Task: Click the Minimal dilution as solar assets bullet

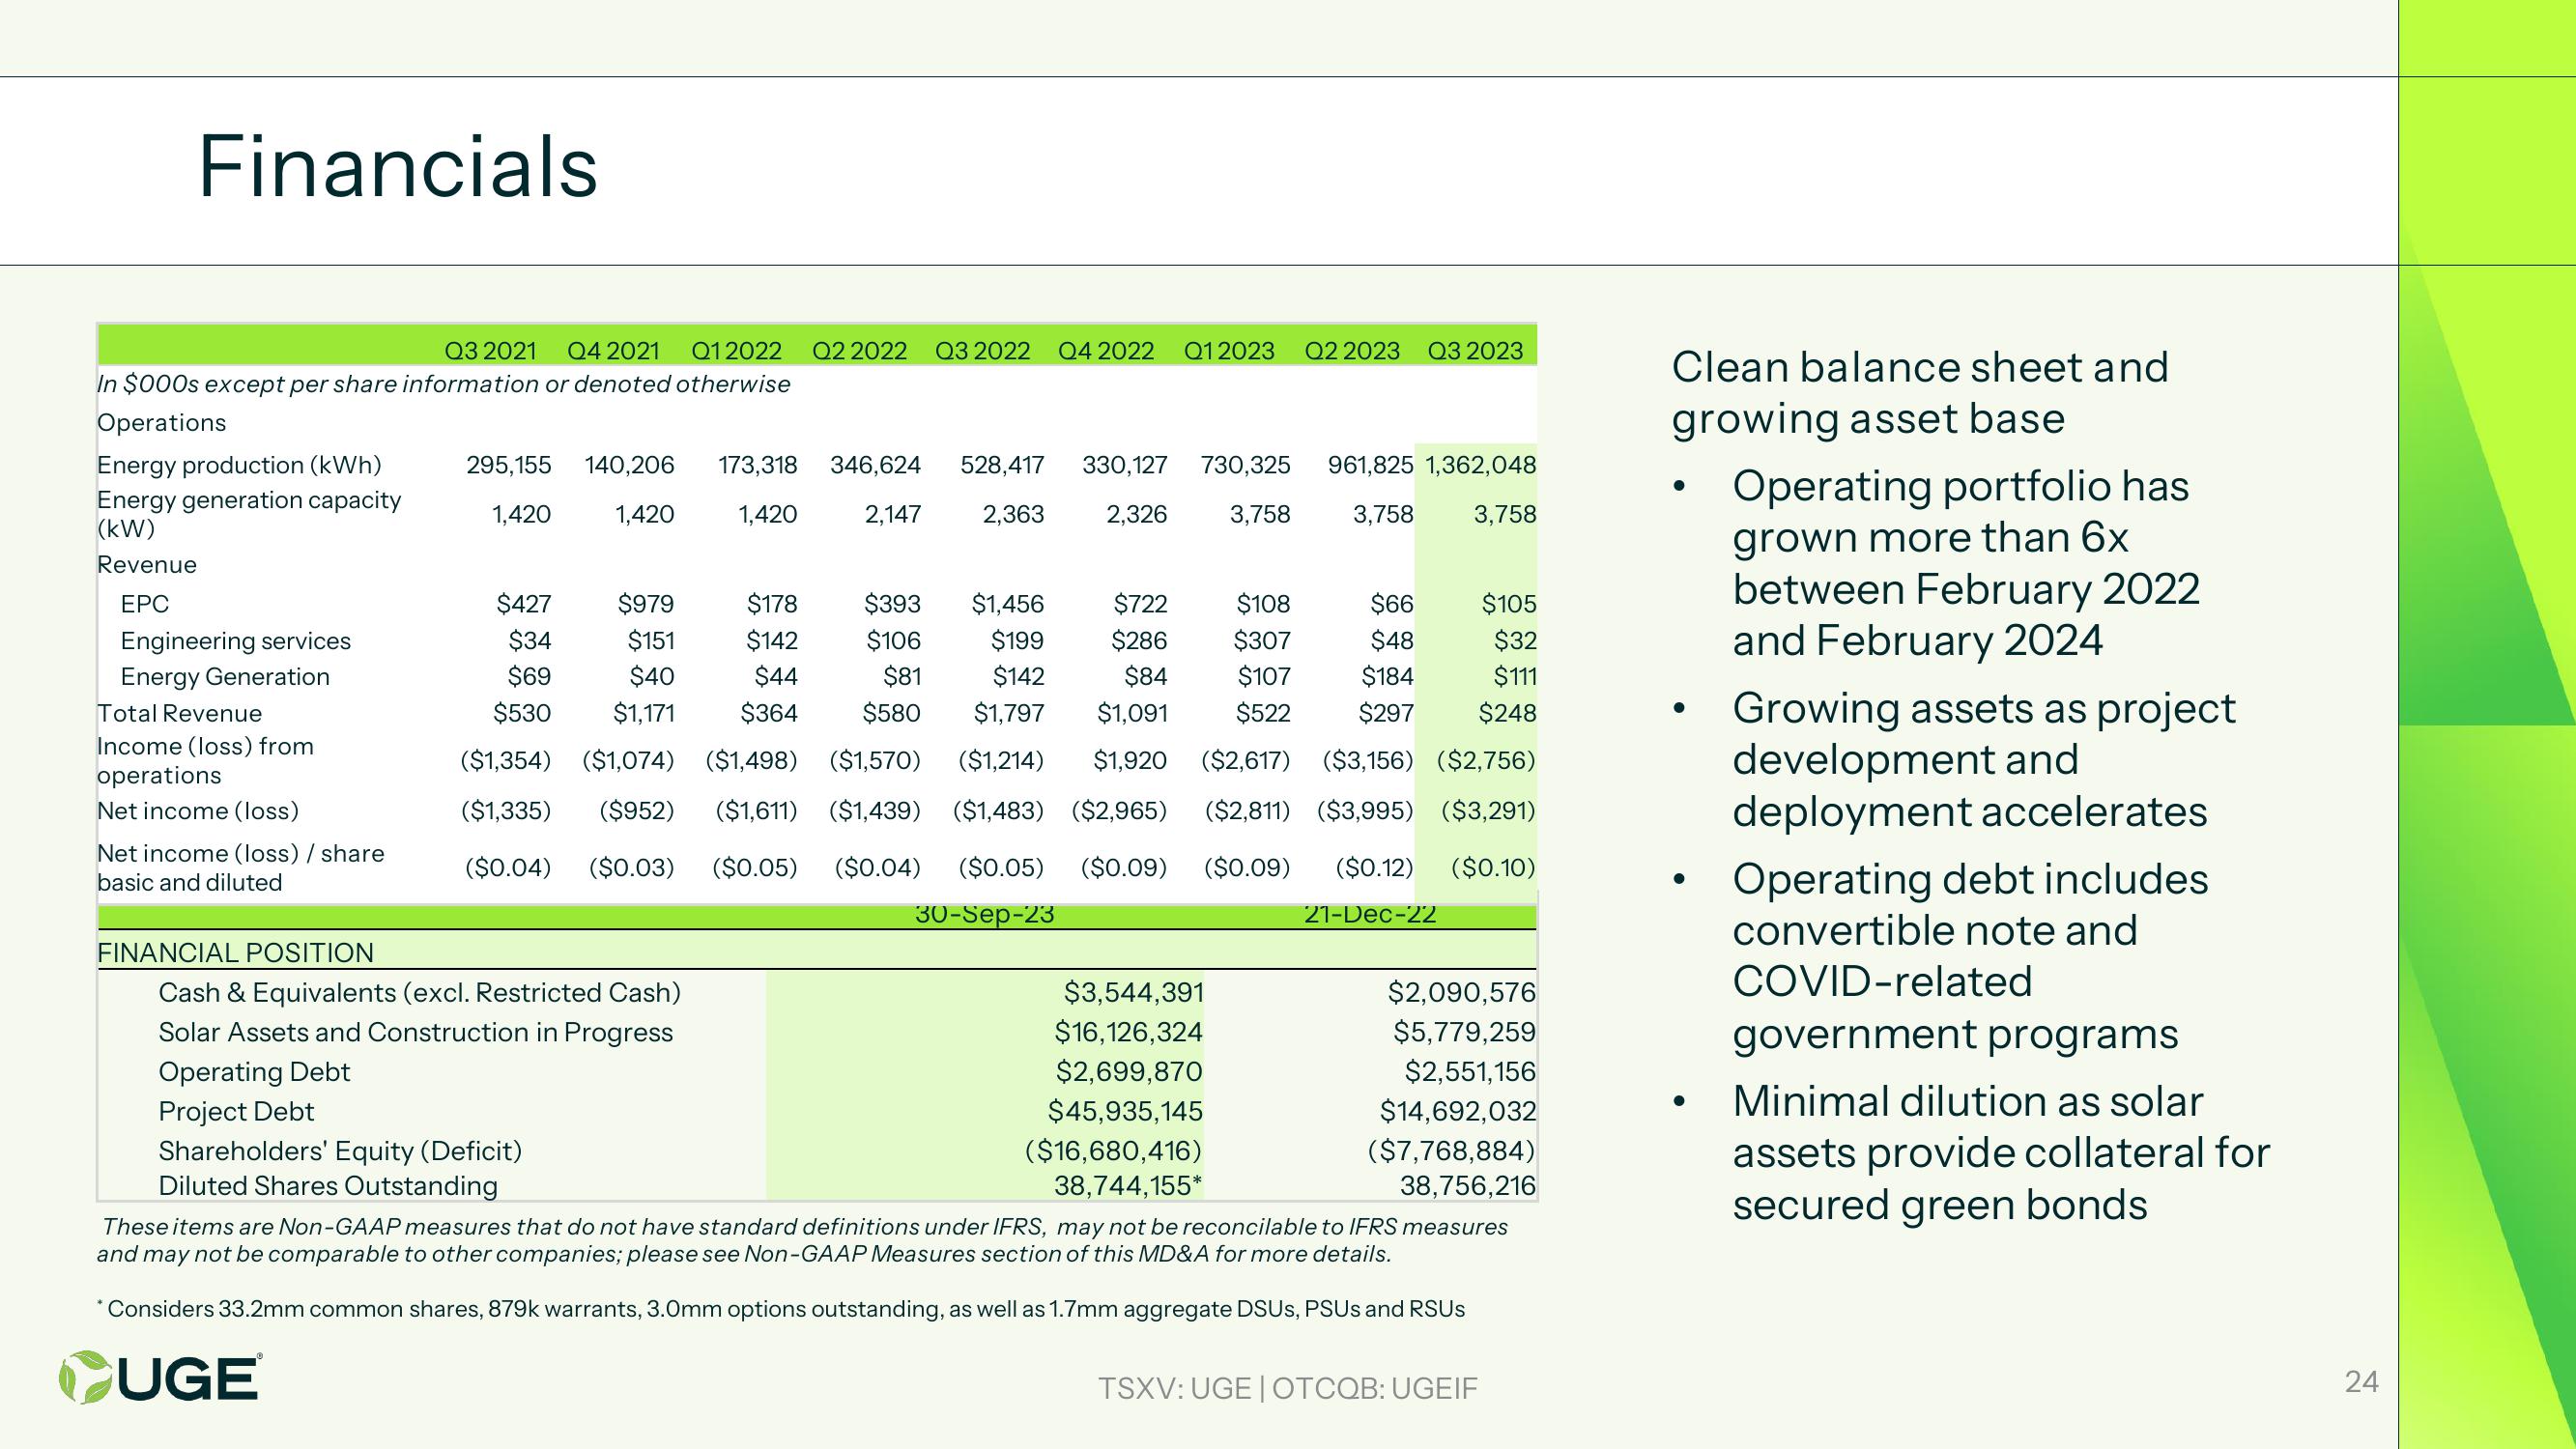Action: click(2001, 1153)
